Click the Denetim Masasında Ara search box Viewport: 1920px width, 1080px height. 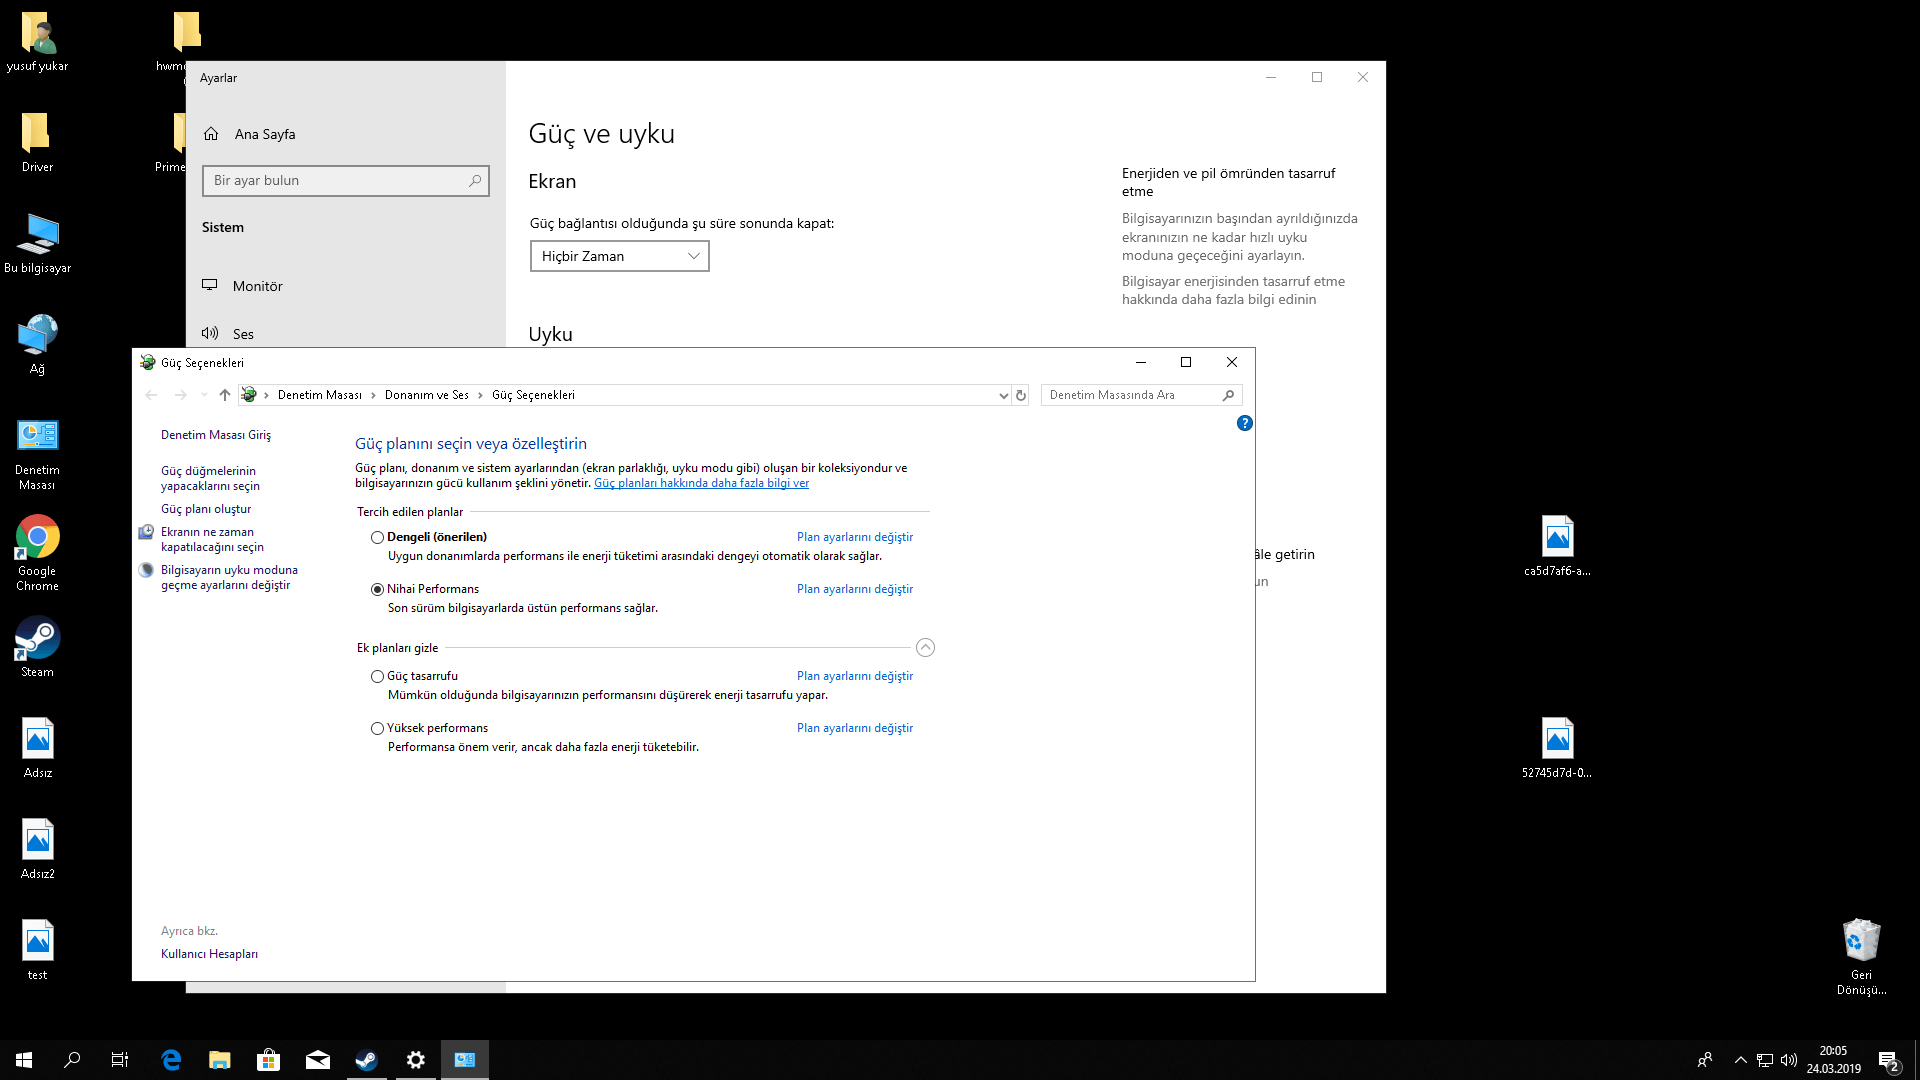coord(1130,395)
